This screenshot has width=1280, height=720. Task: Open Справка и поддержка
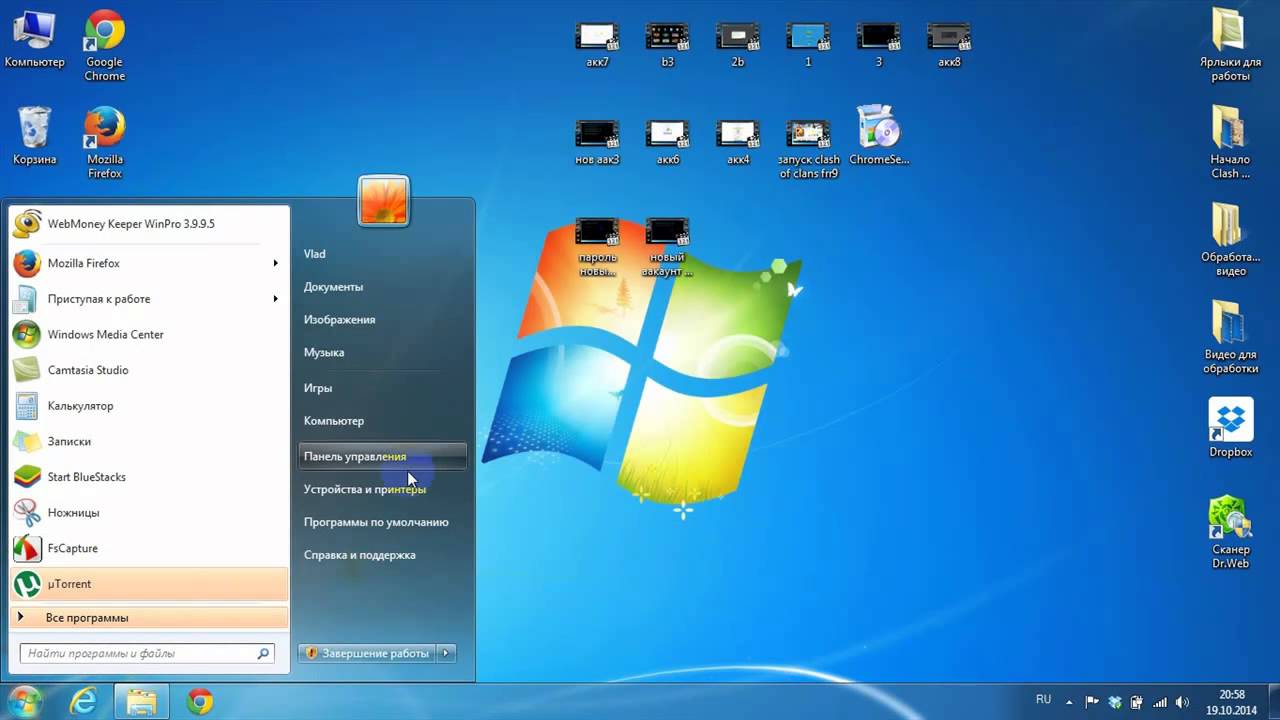point(383,555)
